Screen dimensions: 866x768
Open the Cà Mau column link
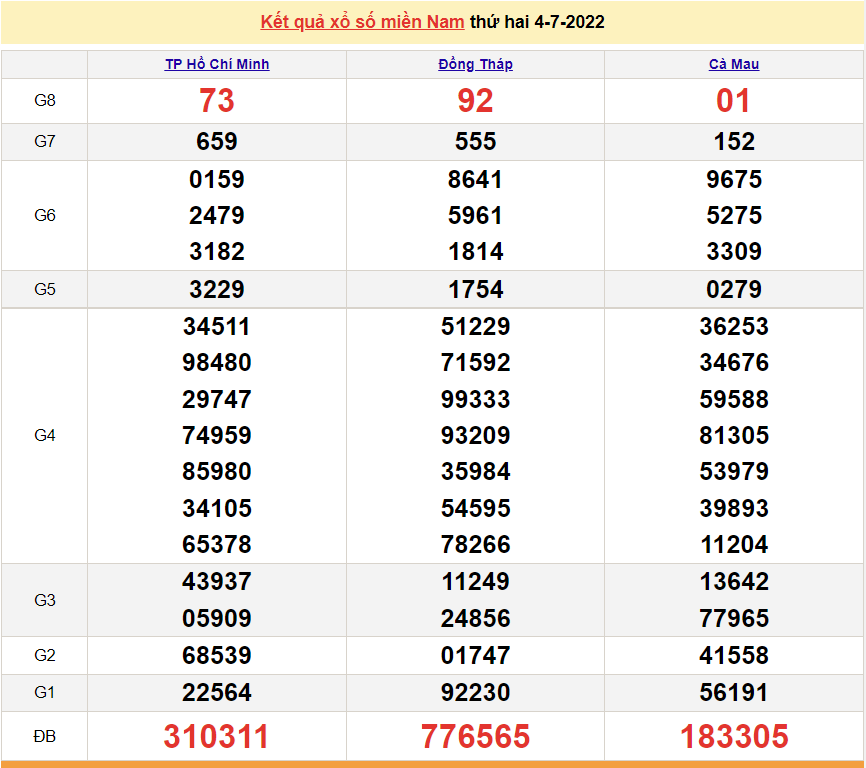coord(734,64)
